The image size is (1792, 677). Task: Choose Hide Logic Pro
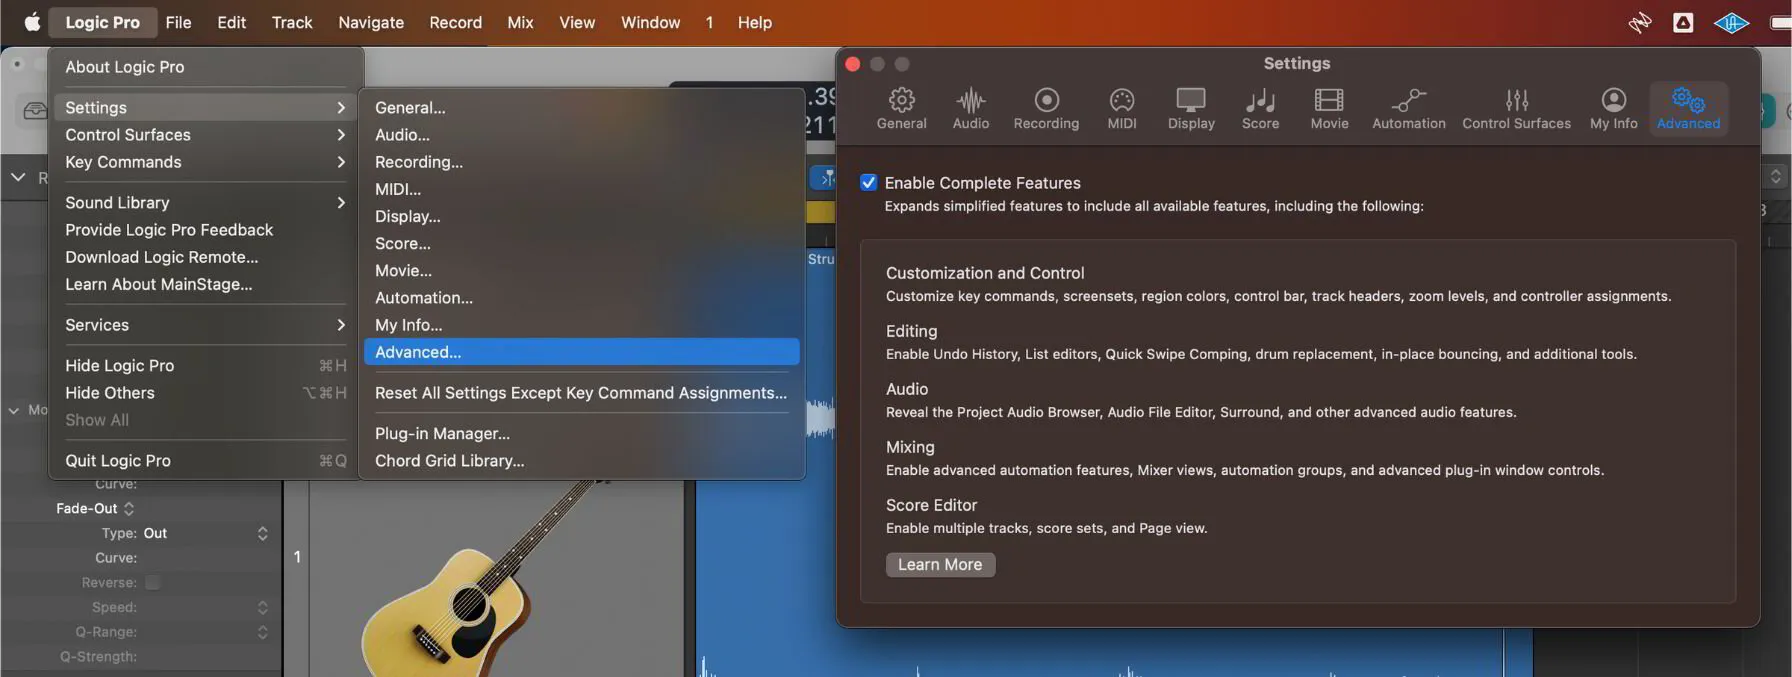click(204, 365)
